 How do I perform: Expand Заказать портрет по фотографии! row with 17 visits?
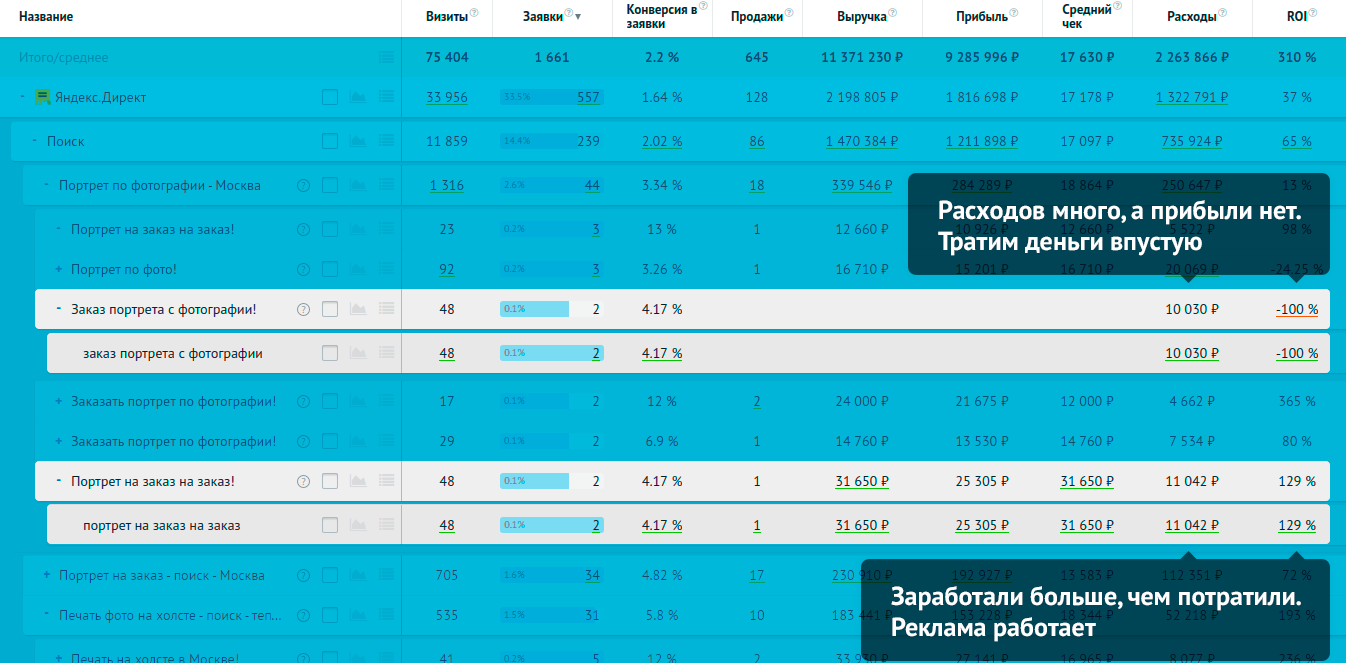tap(58, 401)
